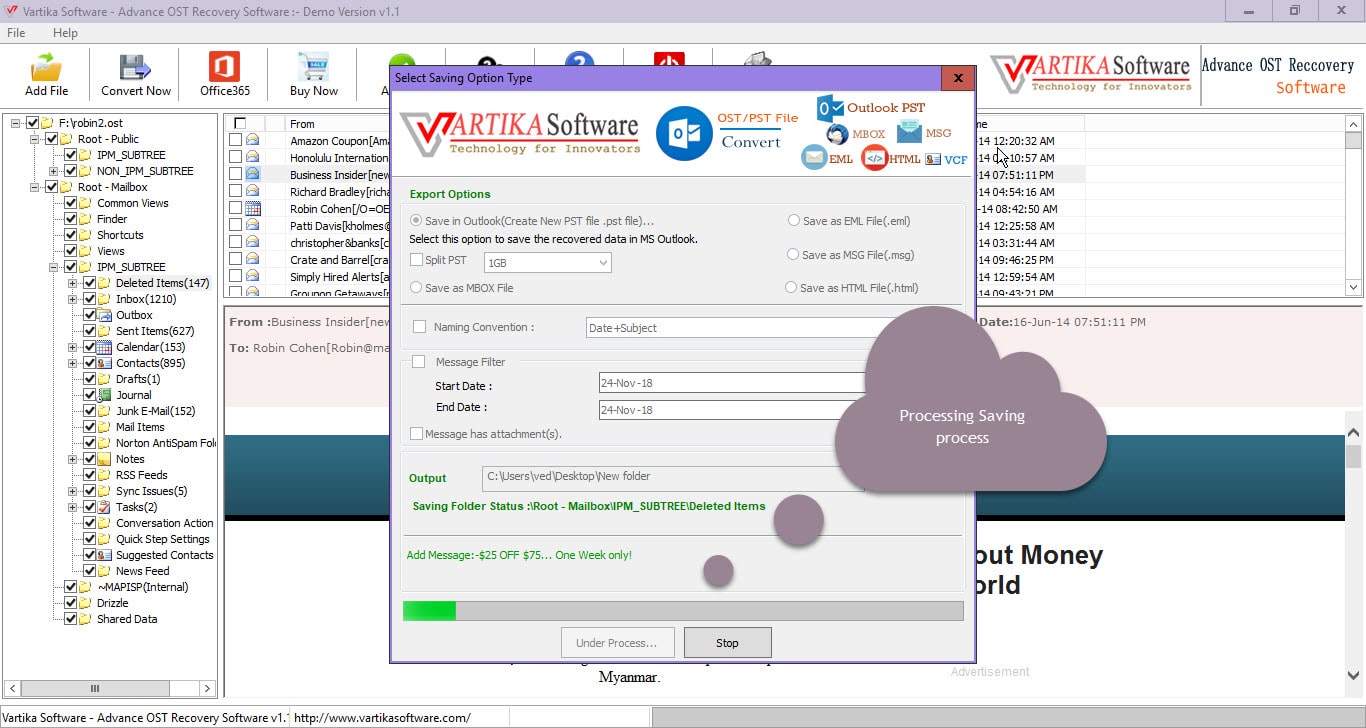The image size is (1366, 728).
Task: Click the Convert Now toolbar icon
Action: point(136,68)
